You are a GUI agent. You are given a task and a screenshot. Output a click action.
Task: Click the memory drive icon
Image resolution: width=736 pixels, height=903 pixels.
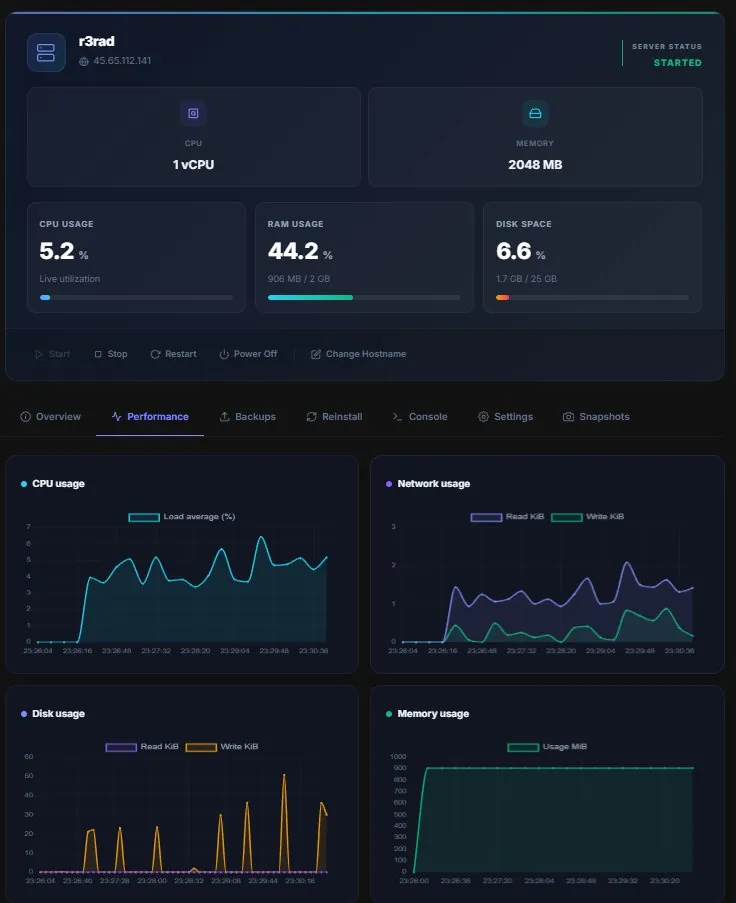click(535, 113)
